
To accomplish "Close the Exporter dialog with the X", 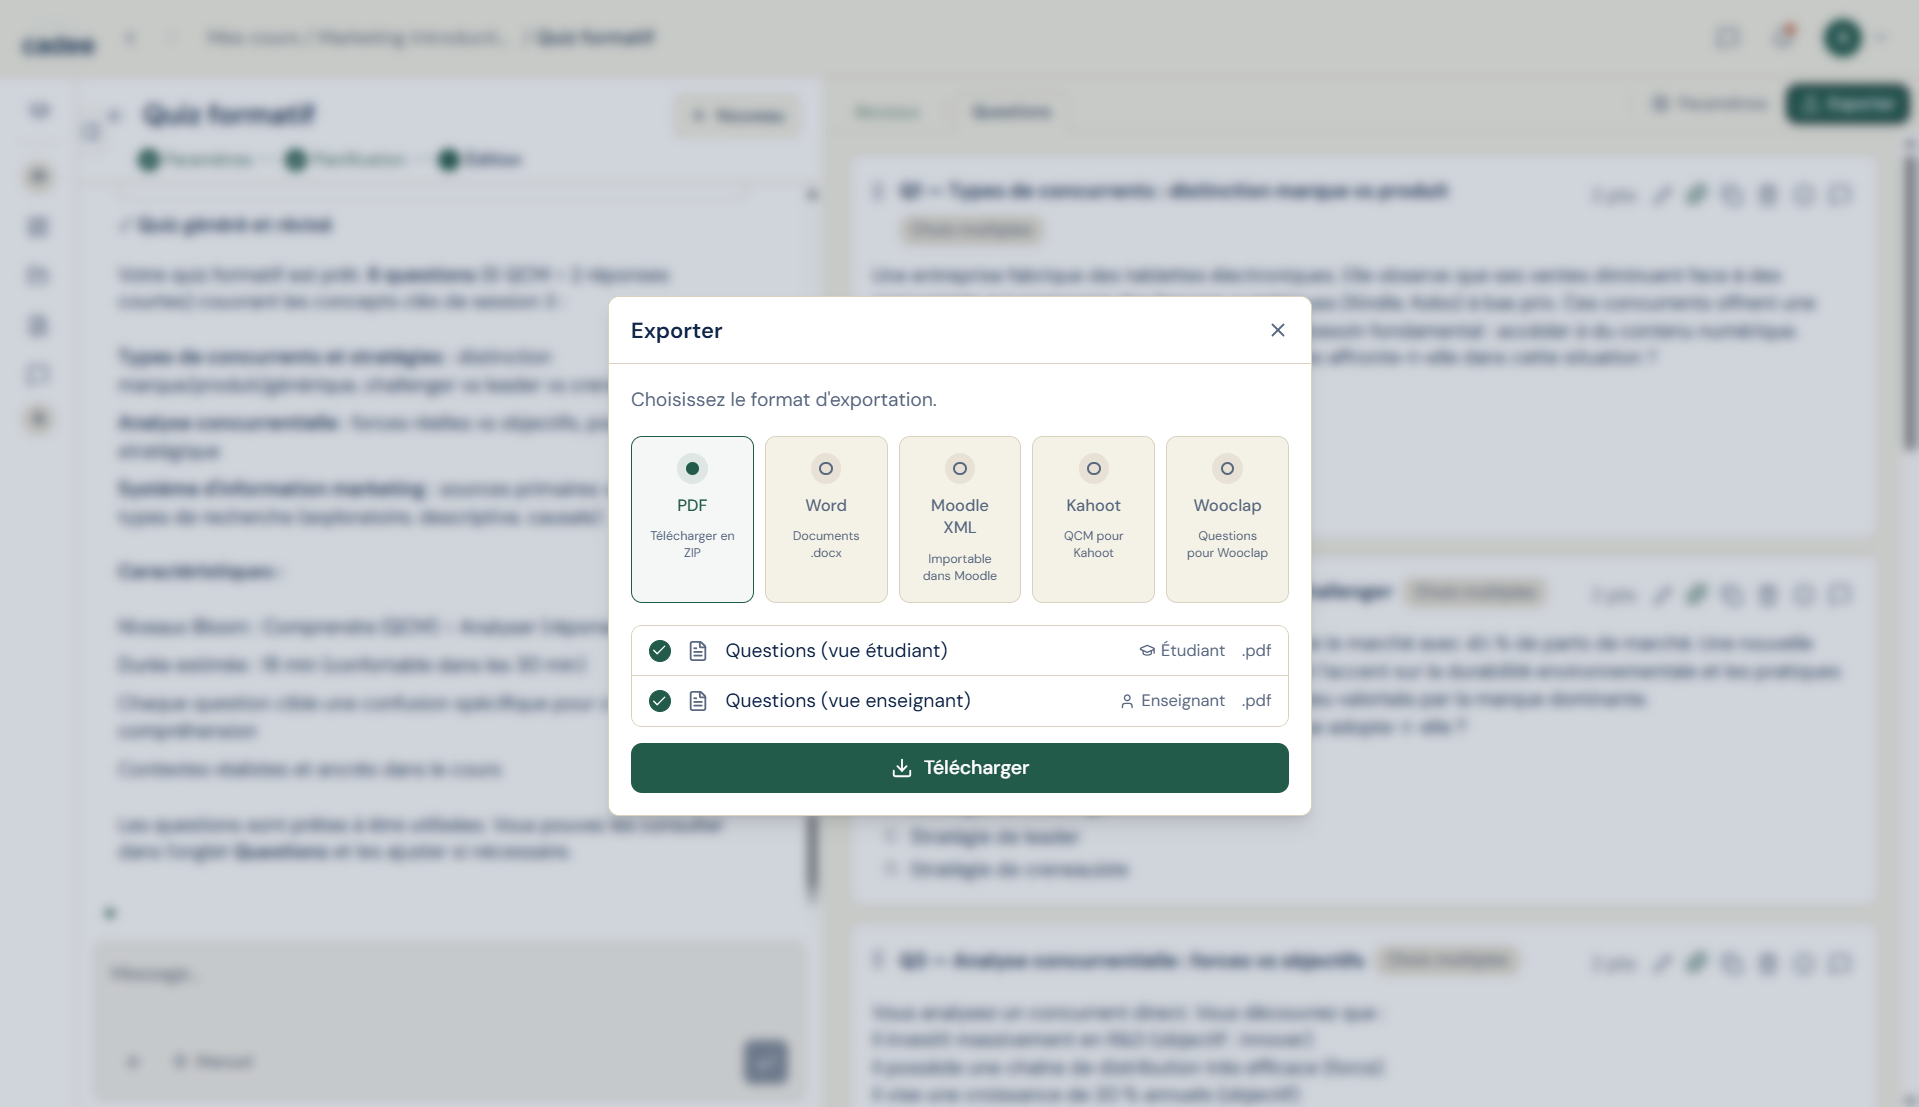I will (1277, 330).
